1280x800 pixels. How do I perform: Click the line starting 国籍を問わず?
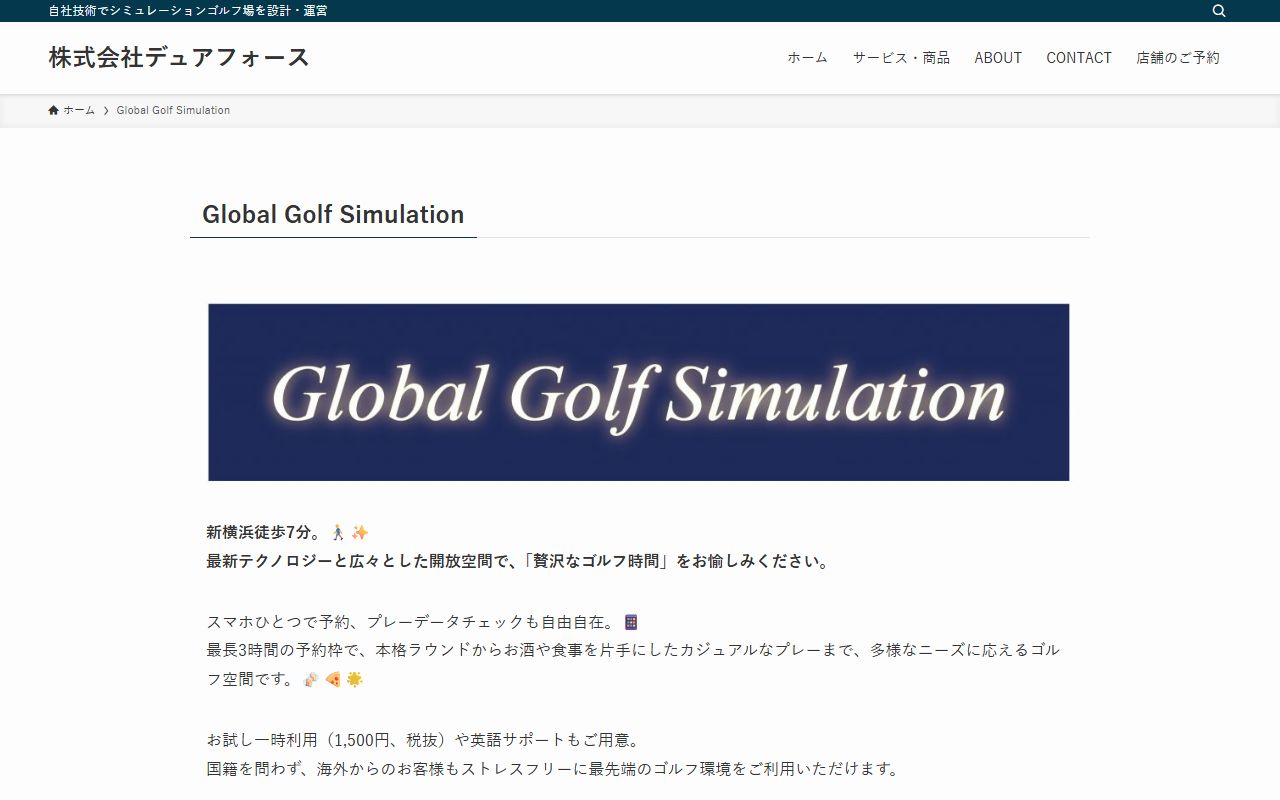click(x=554, y=769)
